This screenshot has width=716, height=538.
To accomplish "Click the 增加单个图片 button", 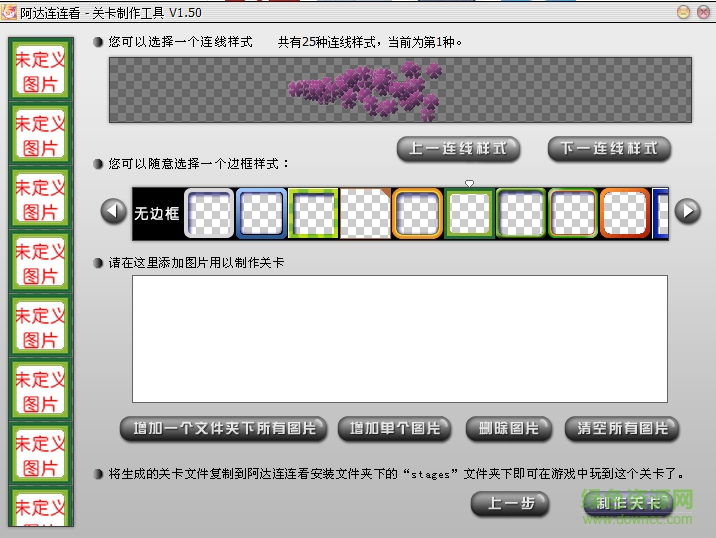I will click(x=395, y=428).
